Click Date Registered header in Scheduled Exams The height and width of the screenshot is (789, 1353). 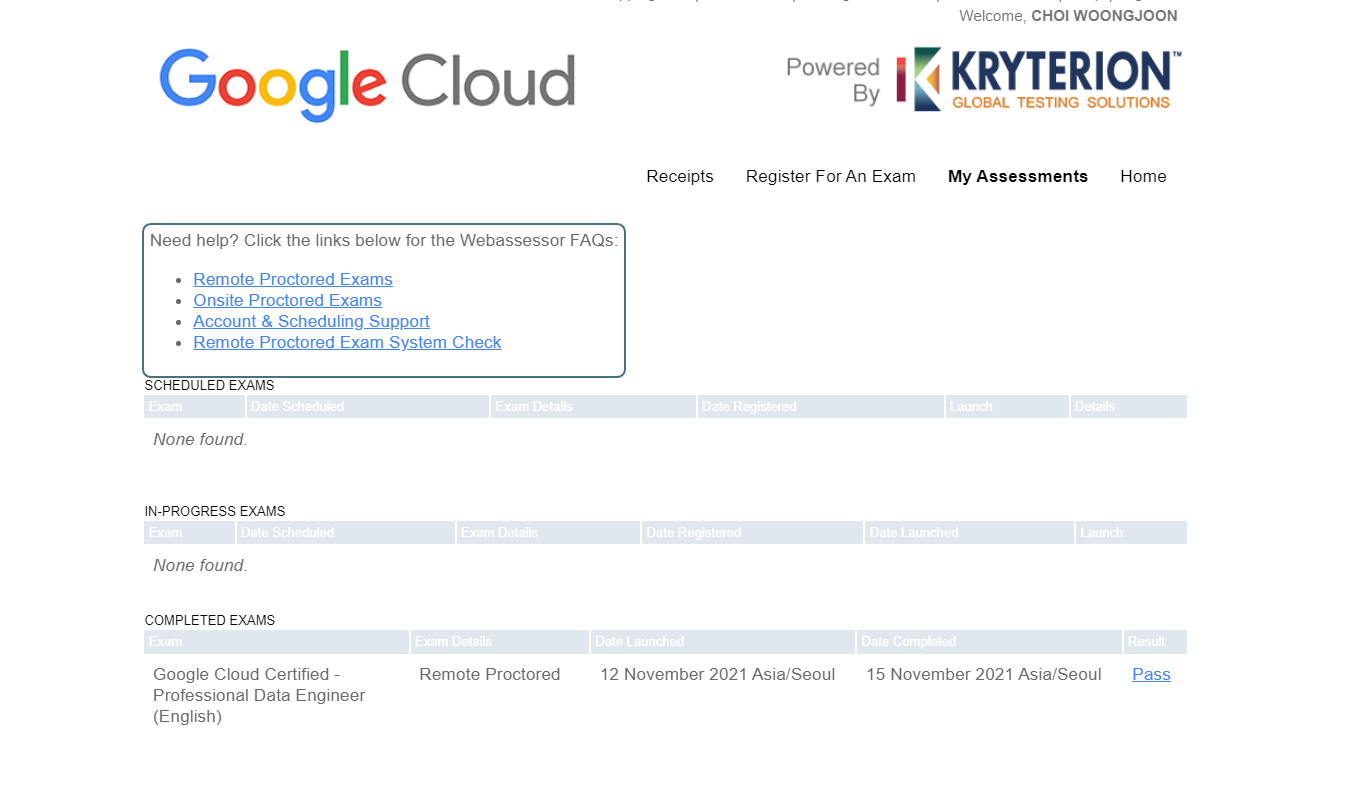coord(821,406)
